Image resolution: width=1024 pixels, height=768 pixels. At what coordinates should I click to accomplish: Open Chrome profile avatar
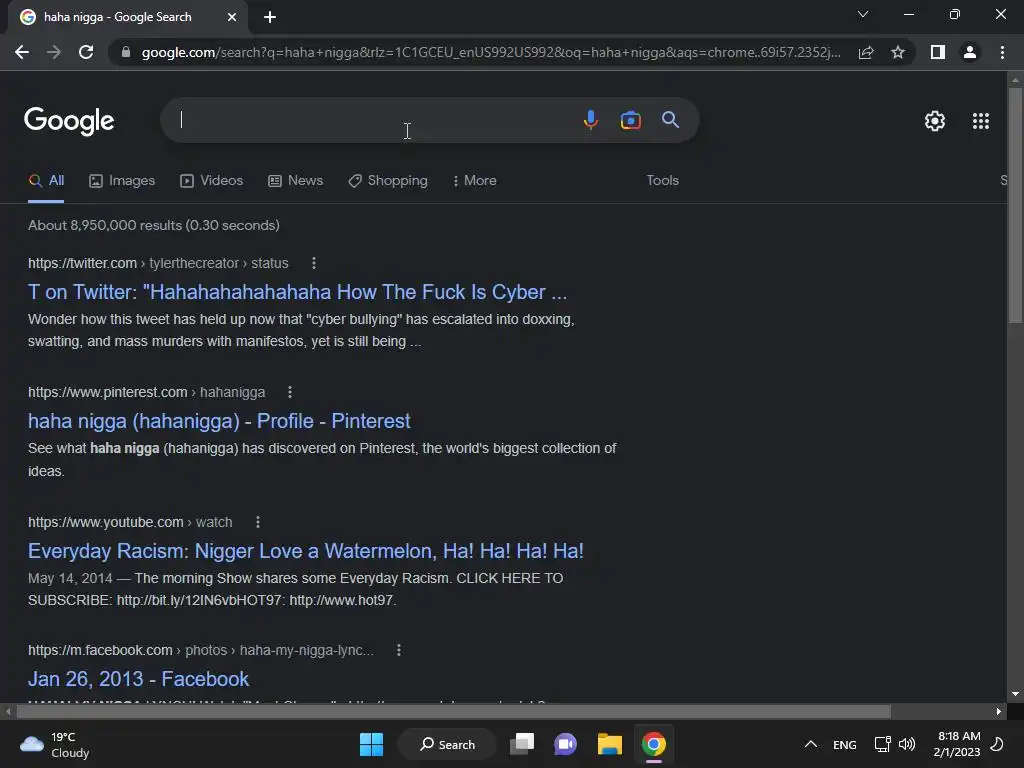click(970, 52)
